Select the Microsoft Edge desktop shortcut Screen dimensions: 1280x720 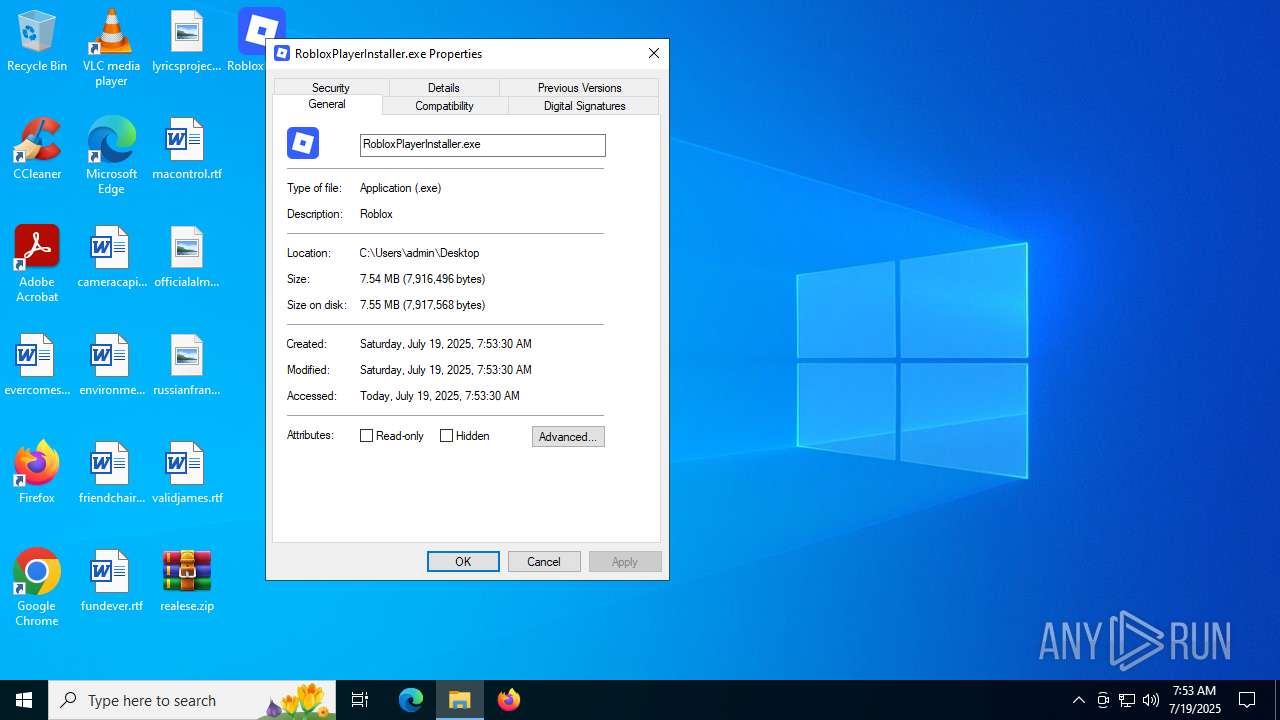[x=111, y=155]
